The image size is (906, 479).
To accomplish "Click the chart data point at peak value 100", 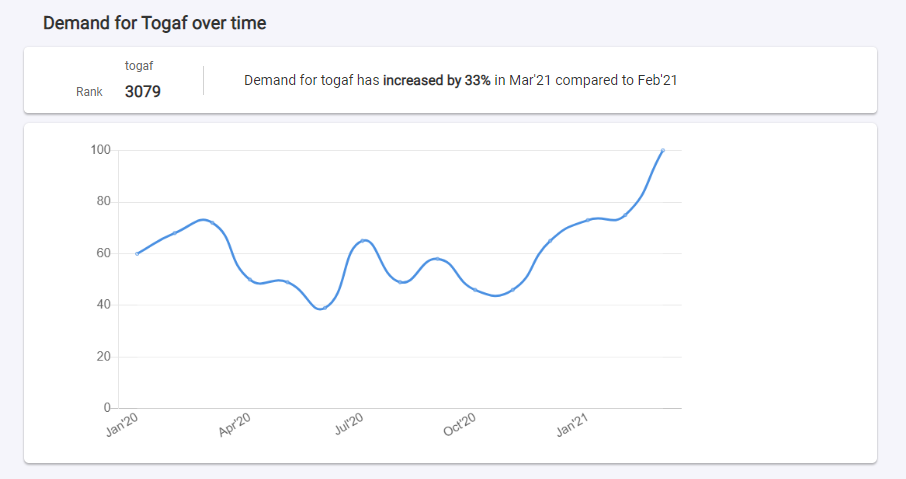I will click(662, 150).
